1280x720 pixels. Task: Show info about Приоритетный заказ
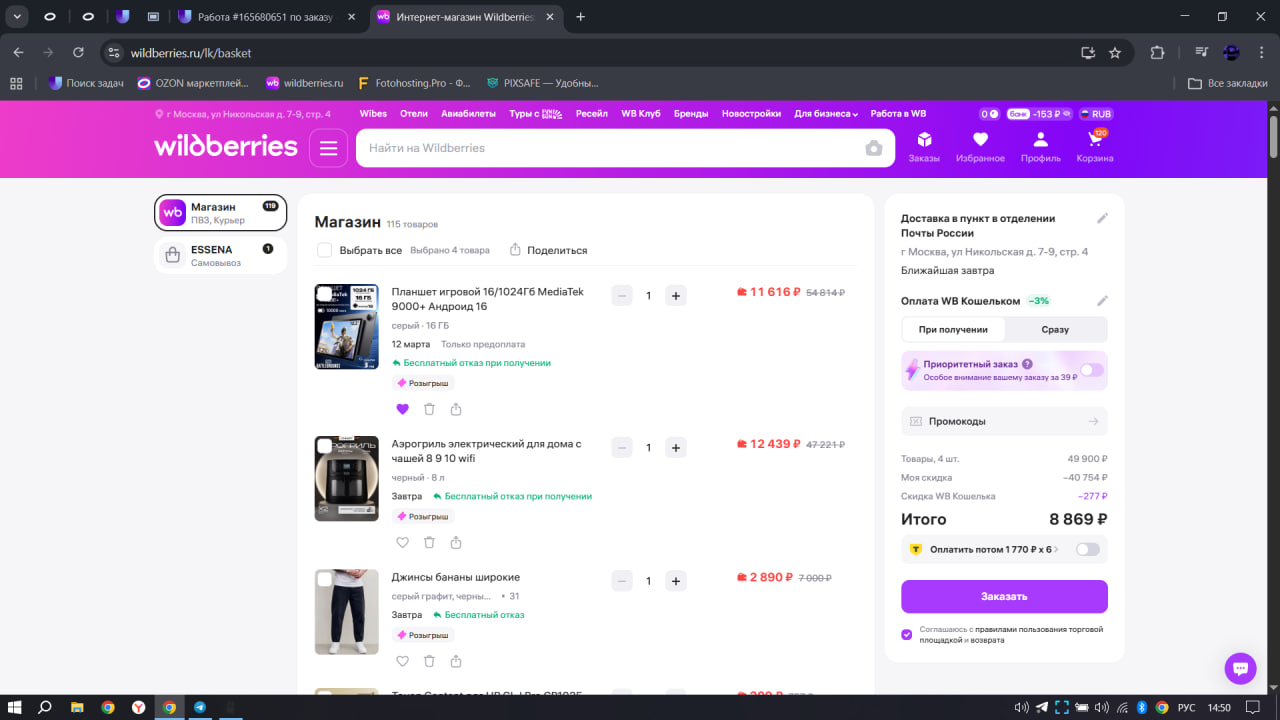pyautogui.click(x=1027, y=364)
